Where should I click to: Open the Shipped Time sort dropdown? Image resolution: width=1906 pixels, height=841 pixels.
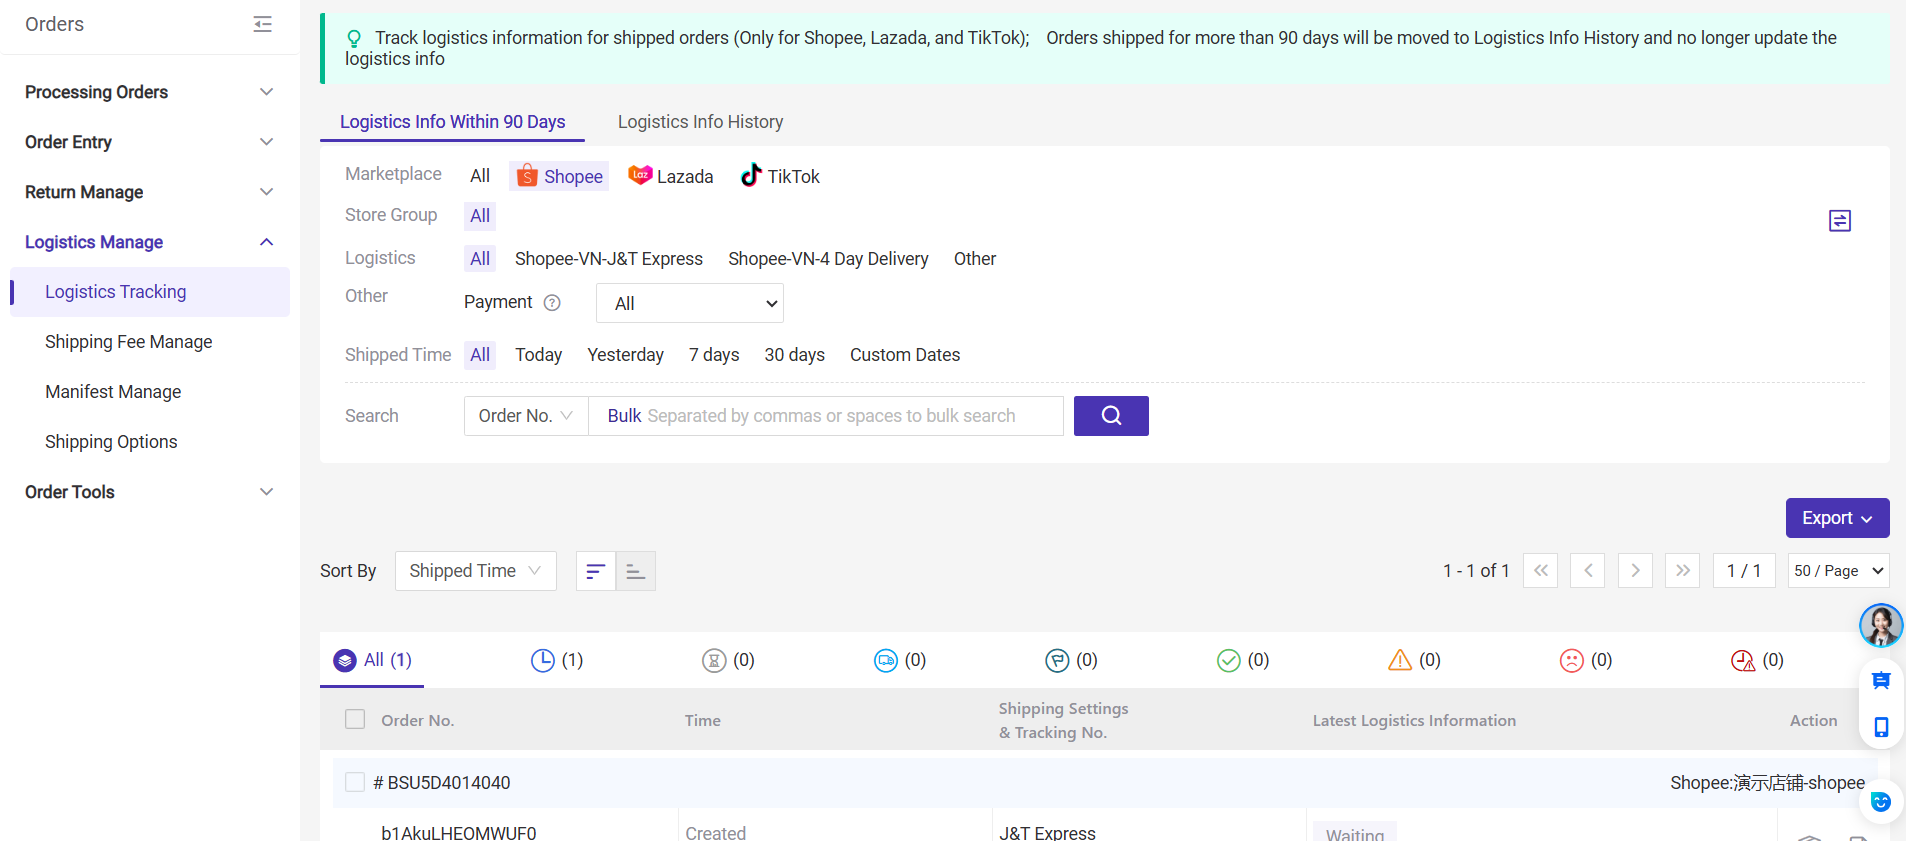click(476, 571)
